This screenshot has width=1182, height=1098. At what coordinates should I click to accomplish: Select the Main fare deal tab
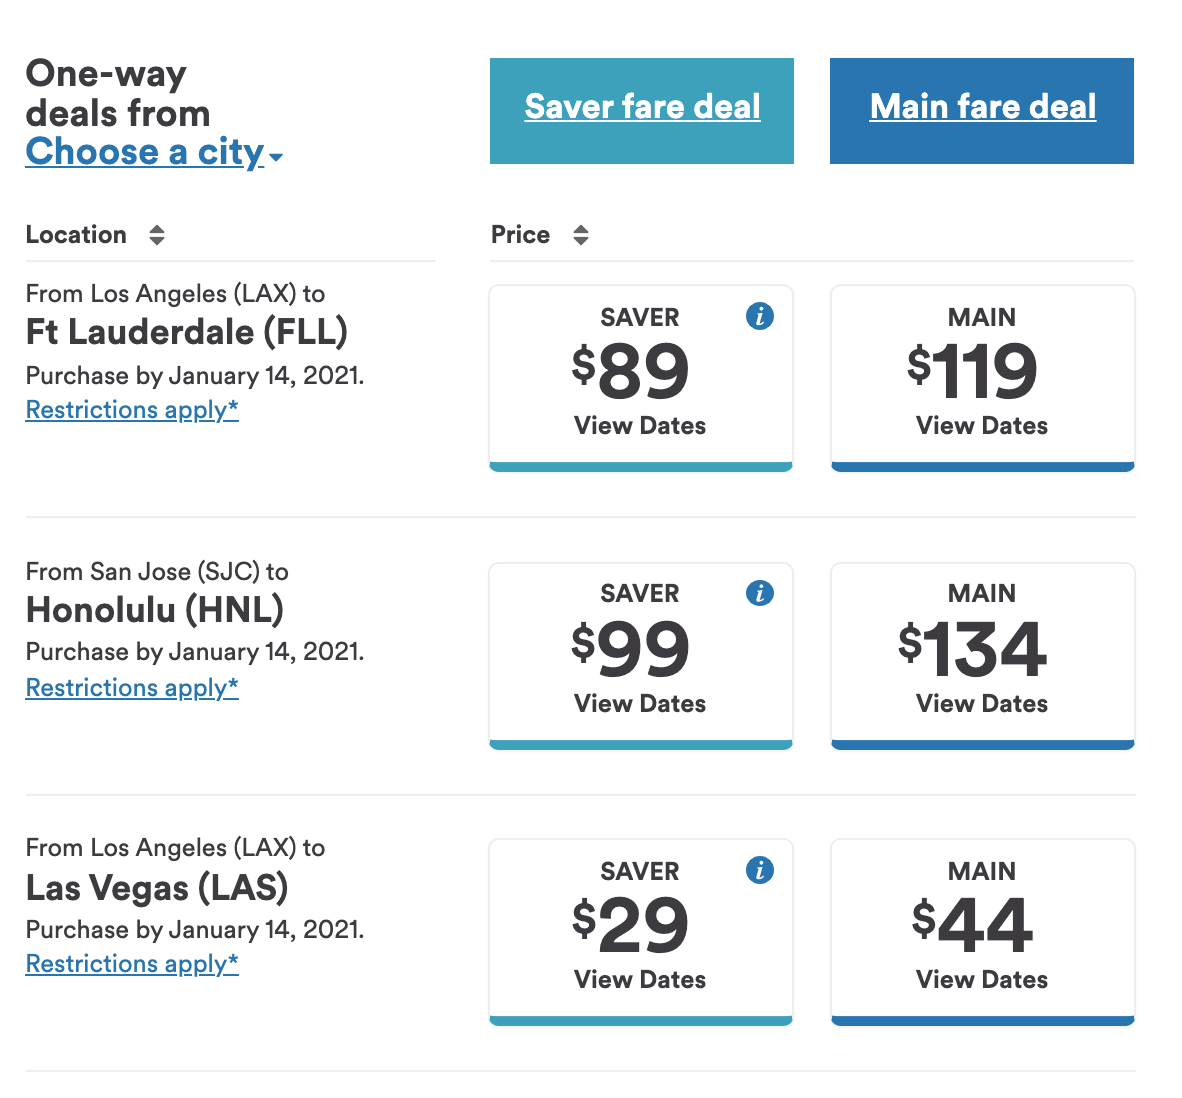pos(981,111)
